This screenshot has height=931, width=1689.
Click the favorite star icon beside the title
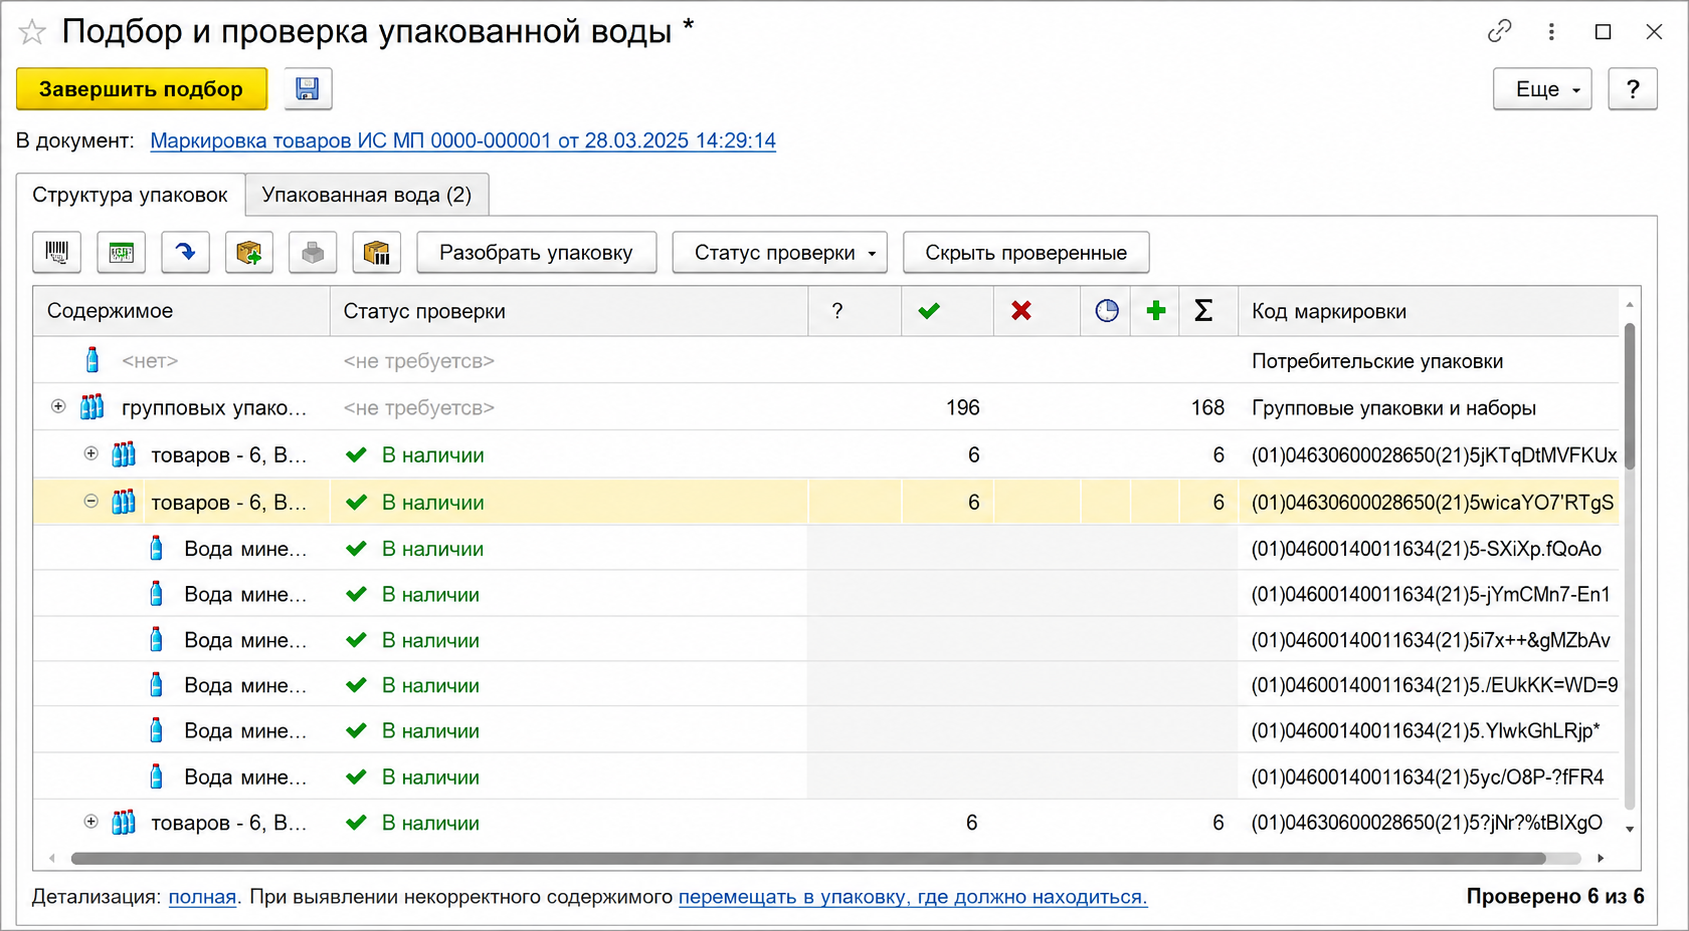tap(32, 32)
